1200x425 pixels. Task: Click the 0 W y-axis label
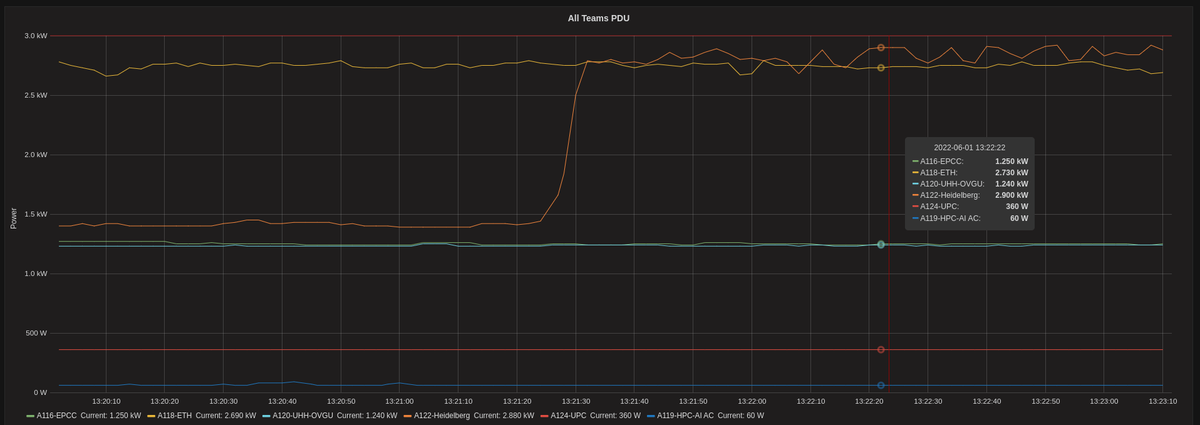40,392
